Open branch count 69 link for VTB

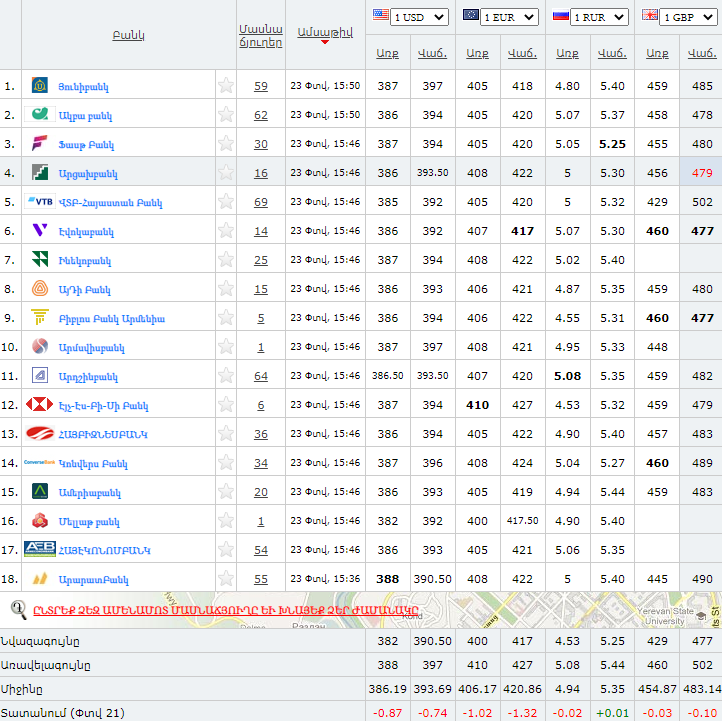pyautogui.click(x=261, y=202)
